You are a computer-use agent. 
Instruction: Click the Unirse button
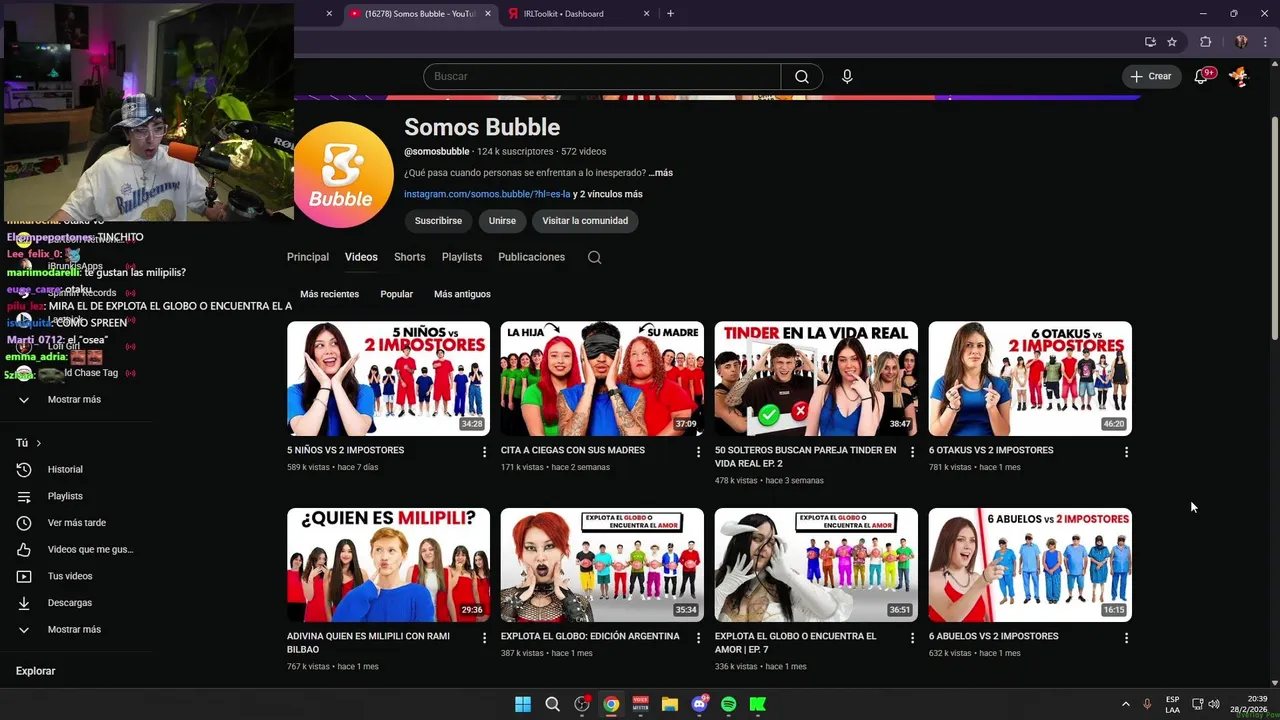502,221
